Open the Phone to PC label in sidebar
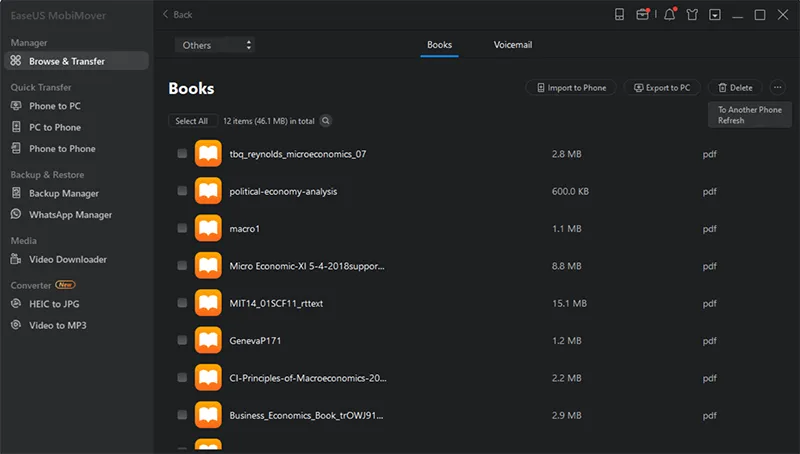 coord(55,106)
